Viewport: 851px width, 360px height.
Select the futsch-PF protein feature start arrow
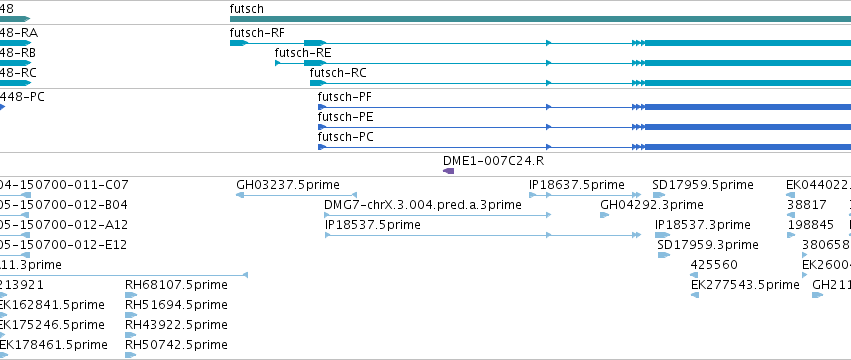click(x=321, y=107)
